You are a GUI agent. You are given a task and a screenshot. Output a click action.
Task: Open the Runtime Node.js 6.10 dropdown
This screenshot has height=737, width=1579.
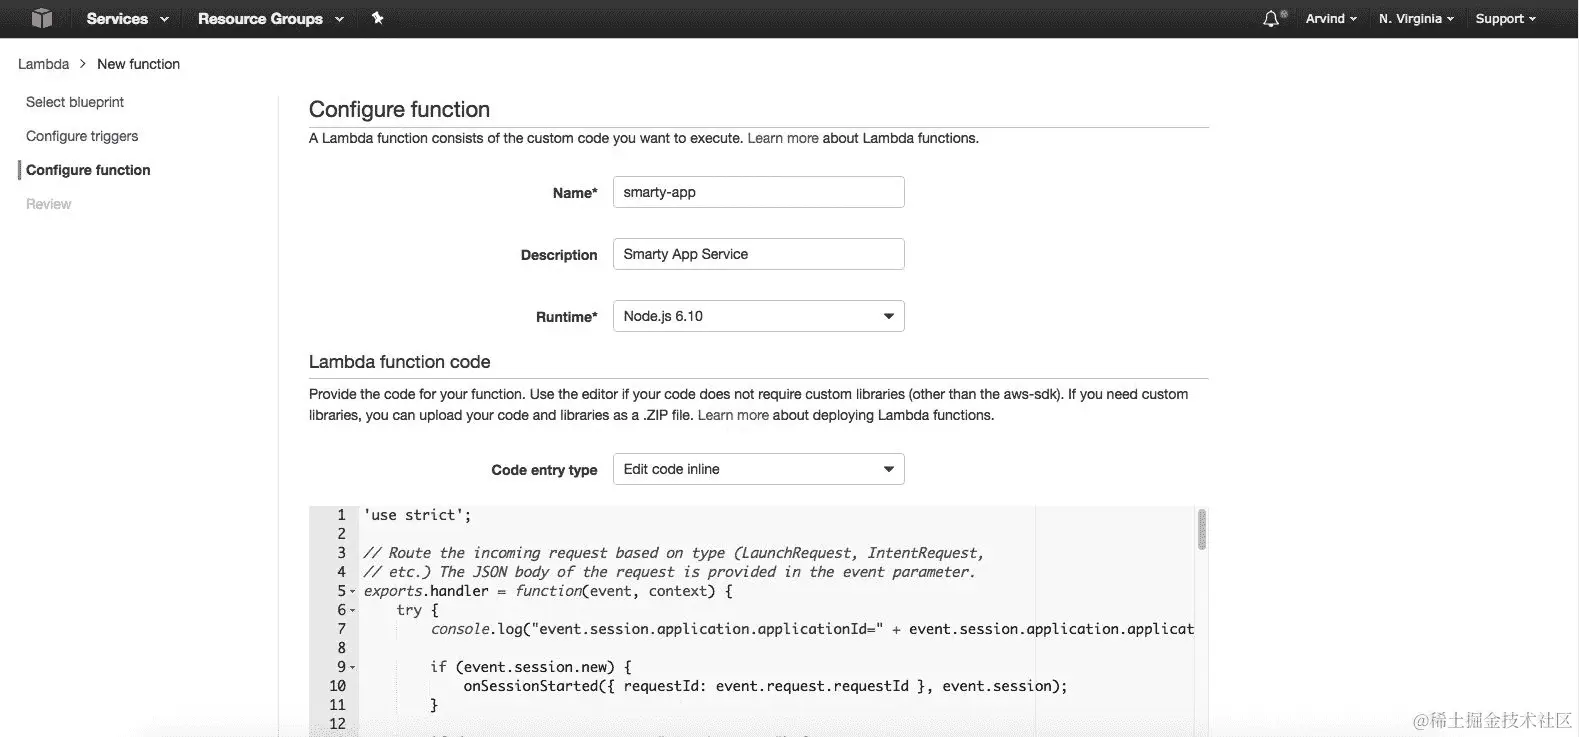758,316
